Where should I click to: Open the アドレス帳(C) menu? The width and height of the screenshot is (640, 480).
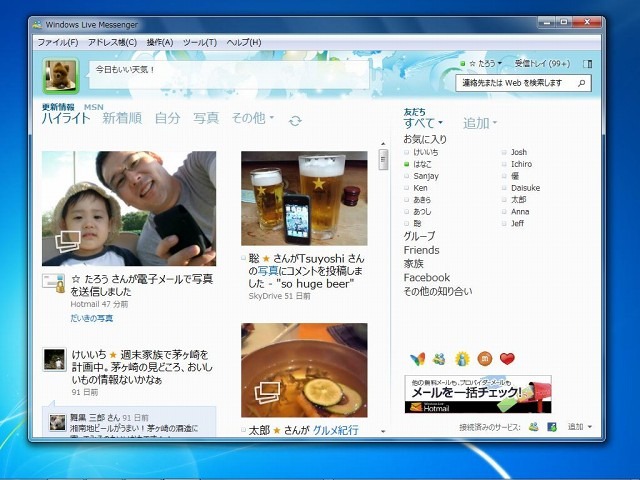(112, 42)
